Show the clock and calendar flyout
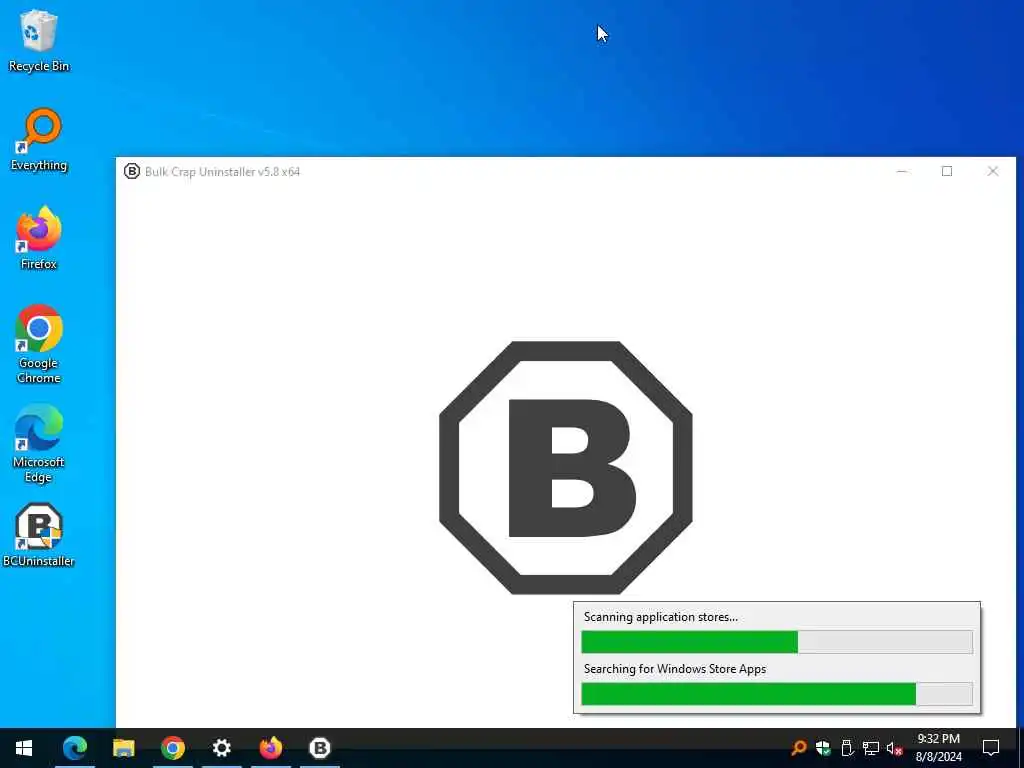1024x768 pixels. (x=938, y=748)
